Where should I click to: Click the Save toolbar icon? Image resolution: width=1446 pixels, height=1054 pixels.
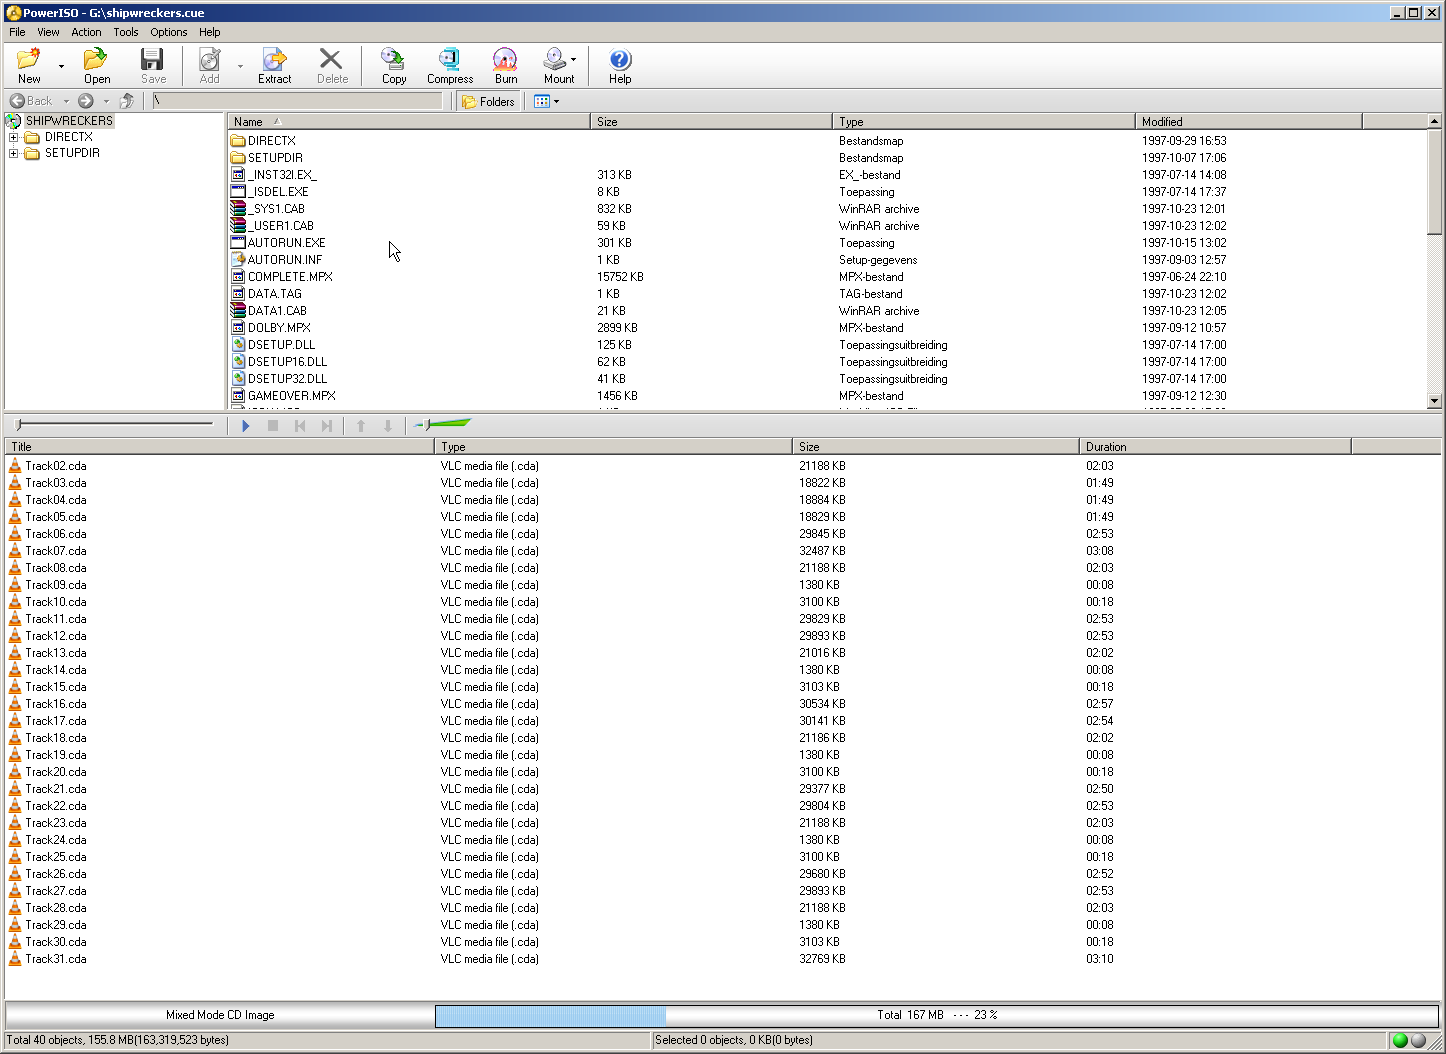coord(153,66)
